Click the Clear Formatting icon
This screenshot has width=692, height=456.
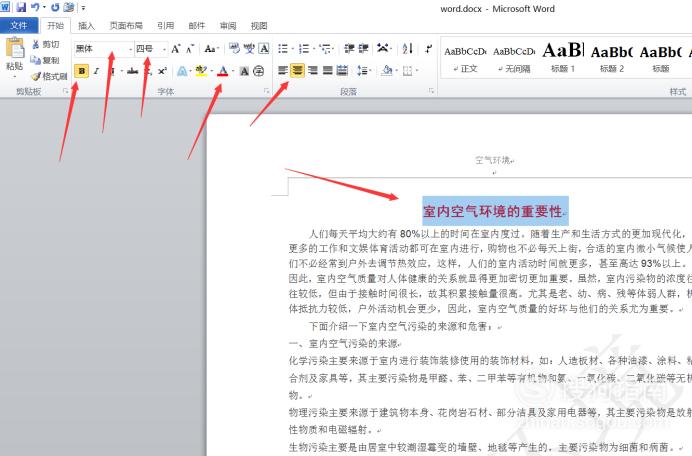(234, 49)
